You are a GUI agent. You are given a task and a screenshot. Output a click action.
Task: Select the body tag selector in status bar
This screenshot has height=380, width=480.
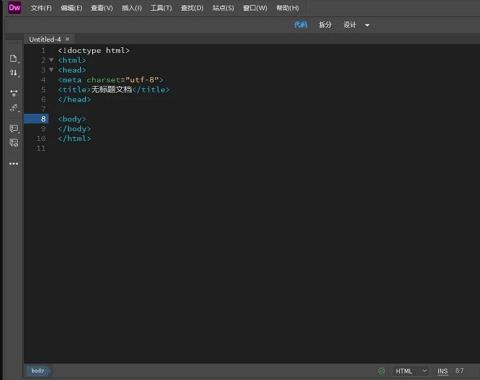tap(38, 371)
